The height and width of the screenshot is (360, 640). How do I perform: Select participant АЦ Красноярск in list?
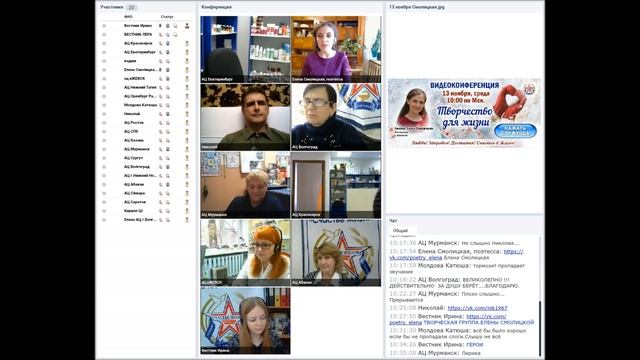click(x=138, y=44)
